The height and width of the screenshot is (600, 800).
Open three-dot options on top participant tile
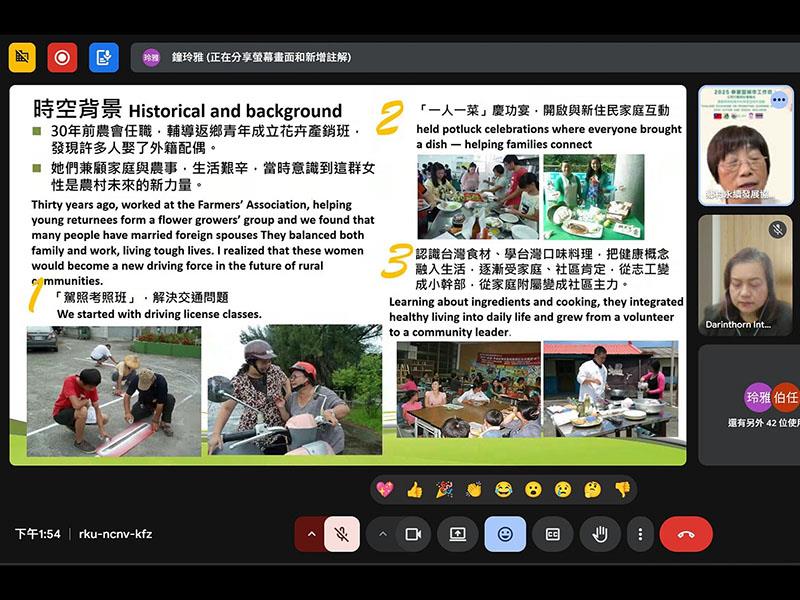pos(778,100)
